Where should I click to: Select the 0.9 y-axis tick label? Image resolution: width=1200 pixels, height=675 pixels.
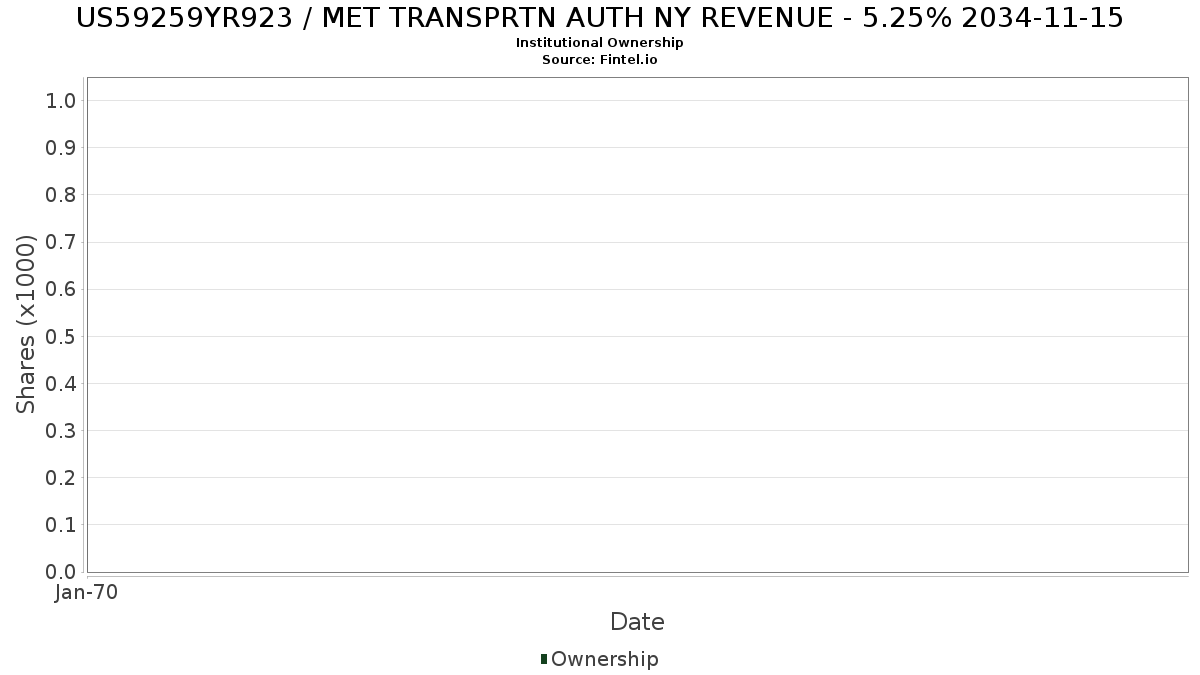[x=61, y=148]
